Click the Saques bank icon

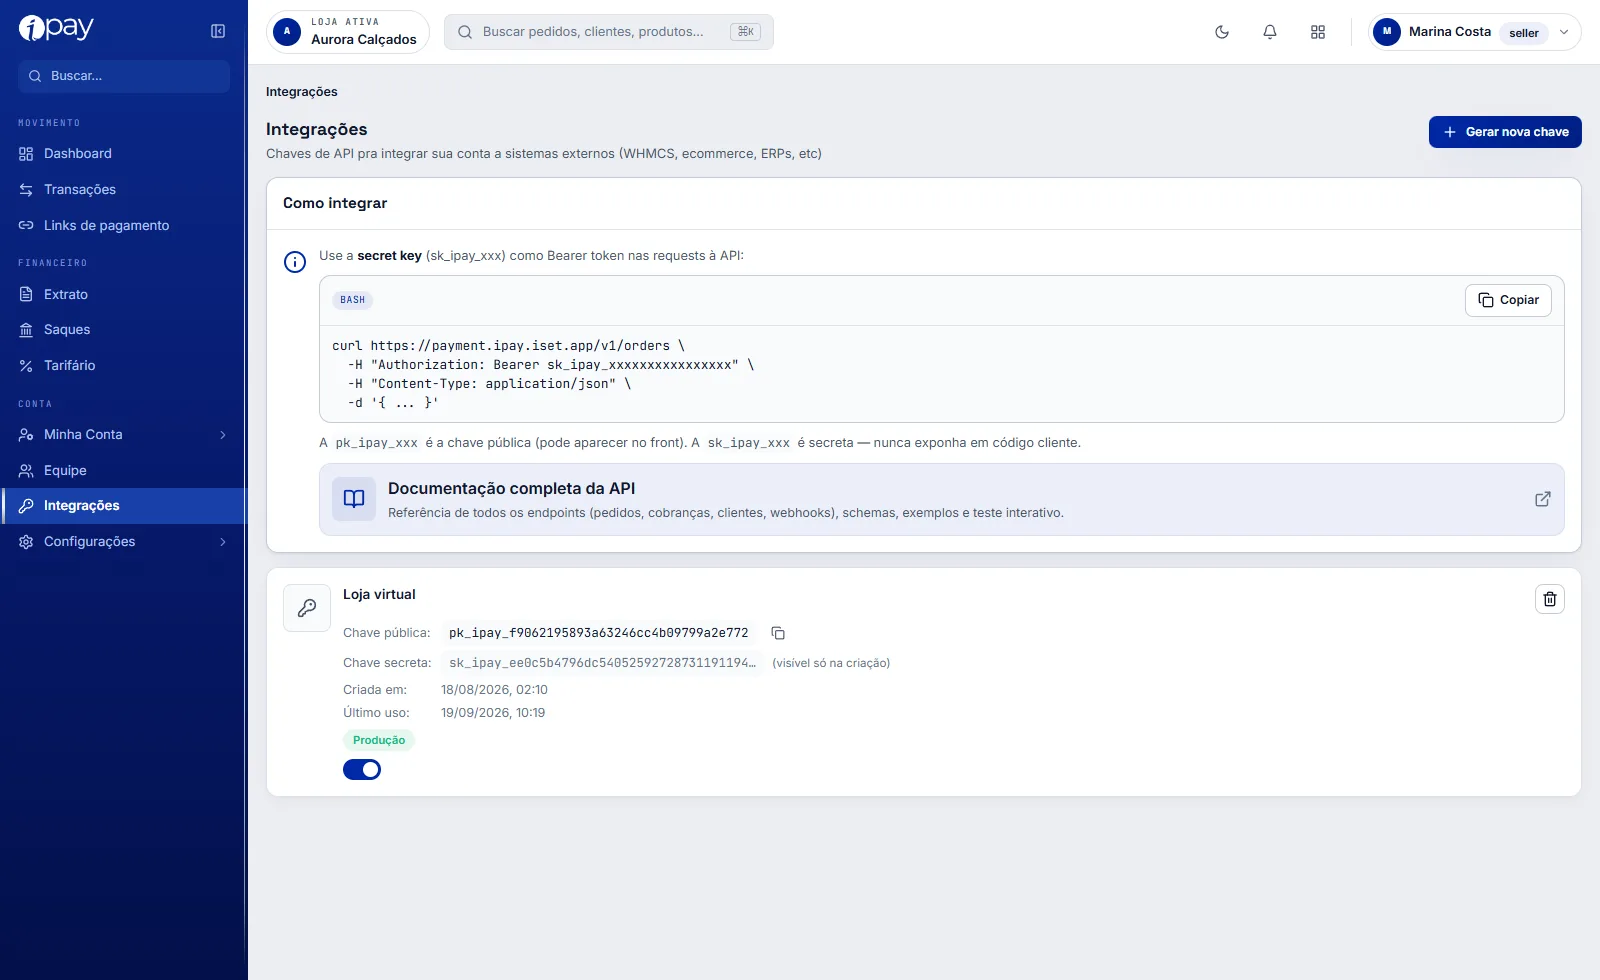click(x=26, y=330)
